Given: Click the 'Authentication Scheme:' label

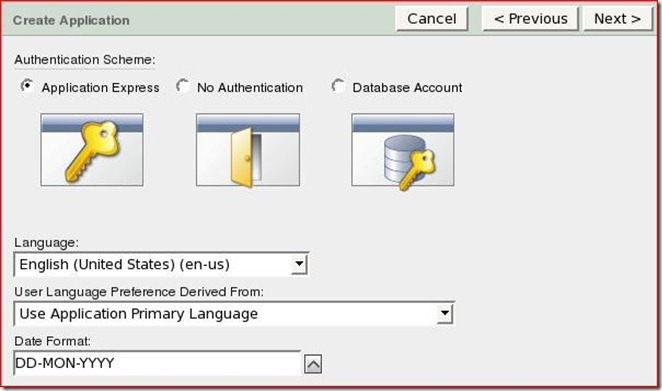Looking at the screenshot, I should 85,60.
